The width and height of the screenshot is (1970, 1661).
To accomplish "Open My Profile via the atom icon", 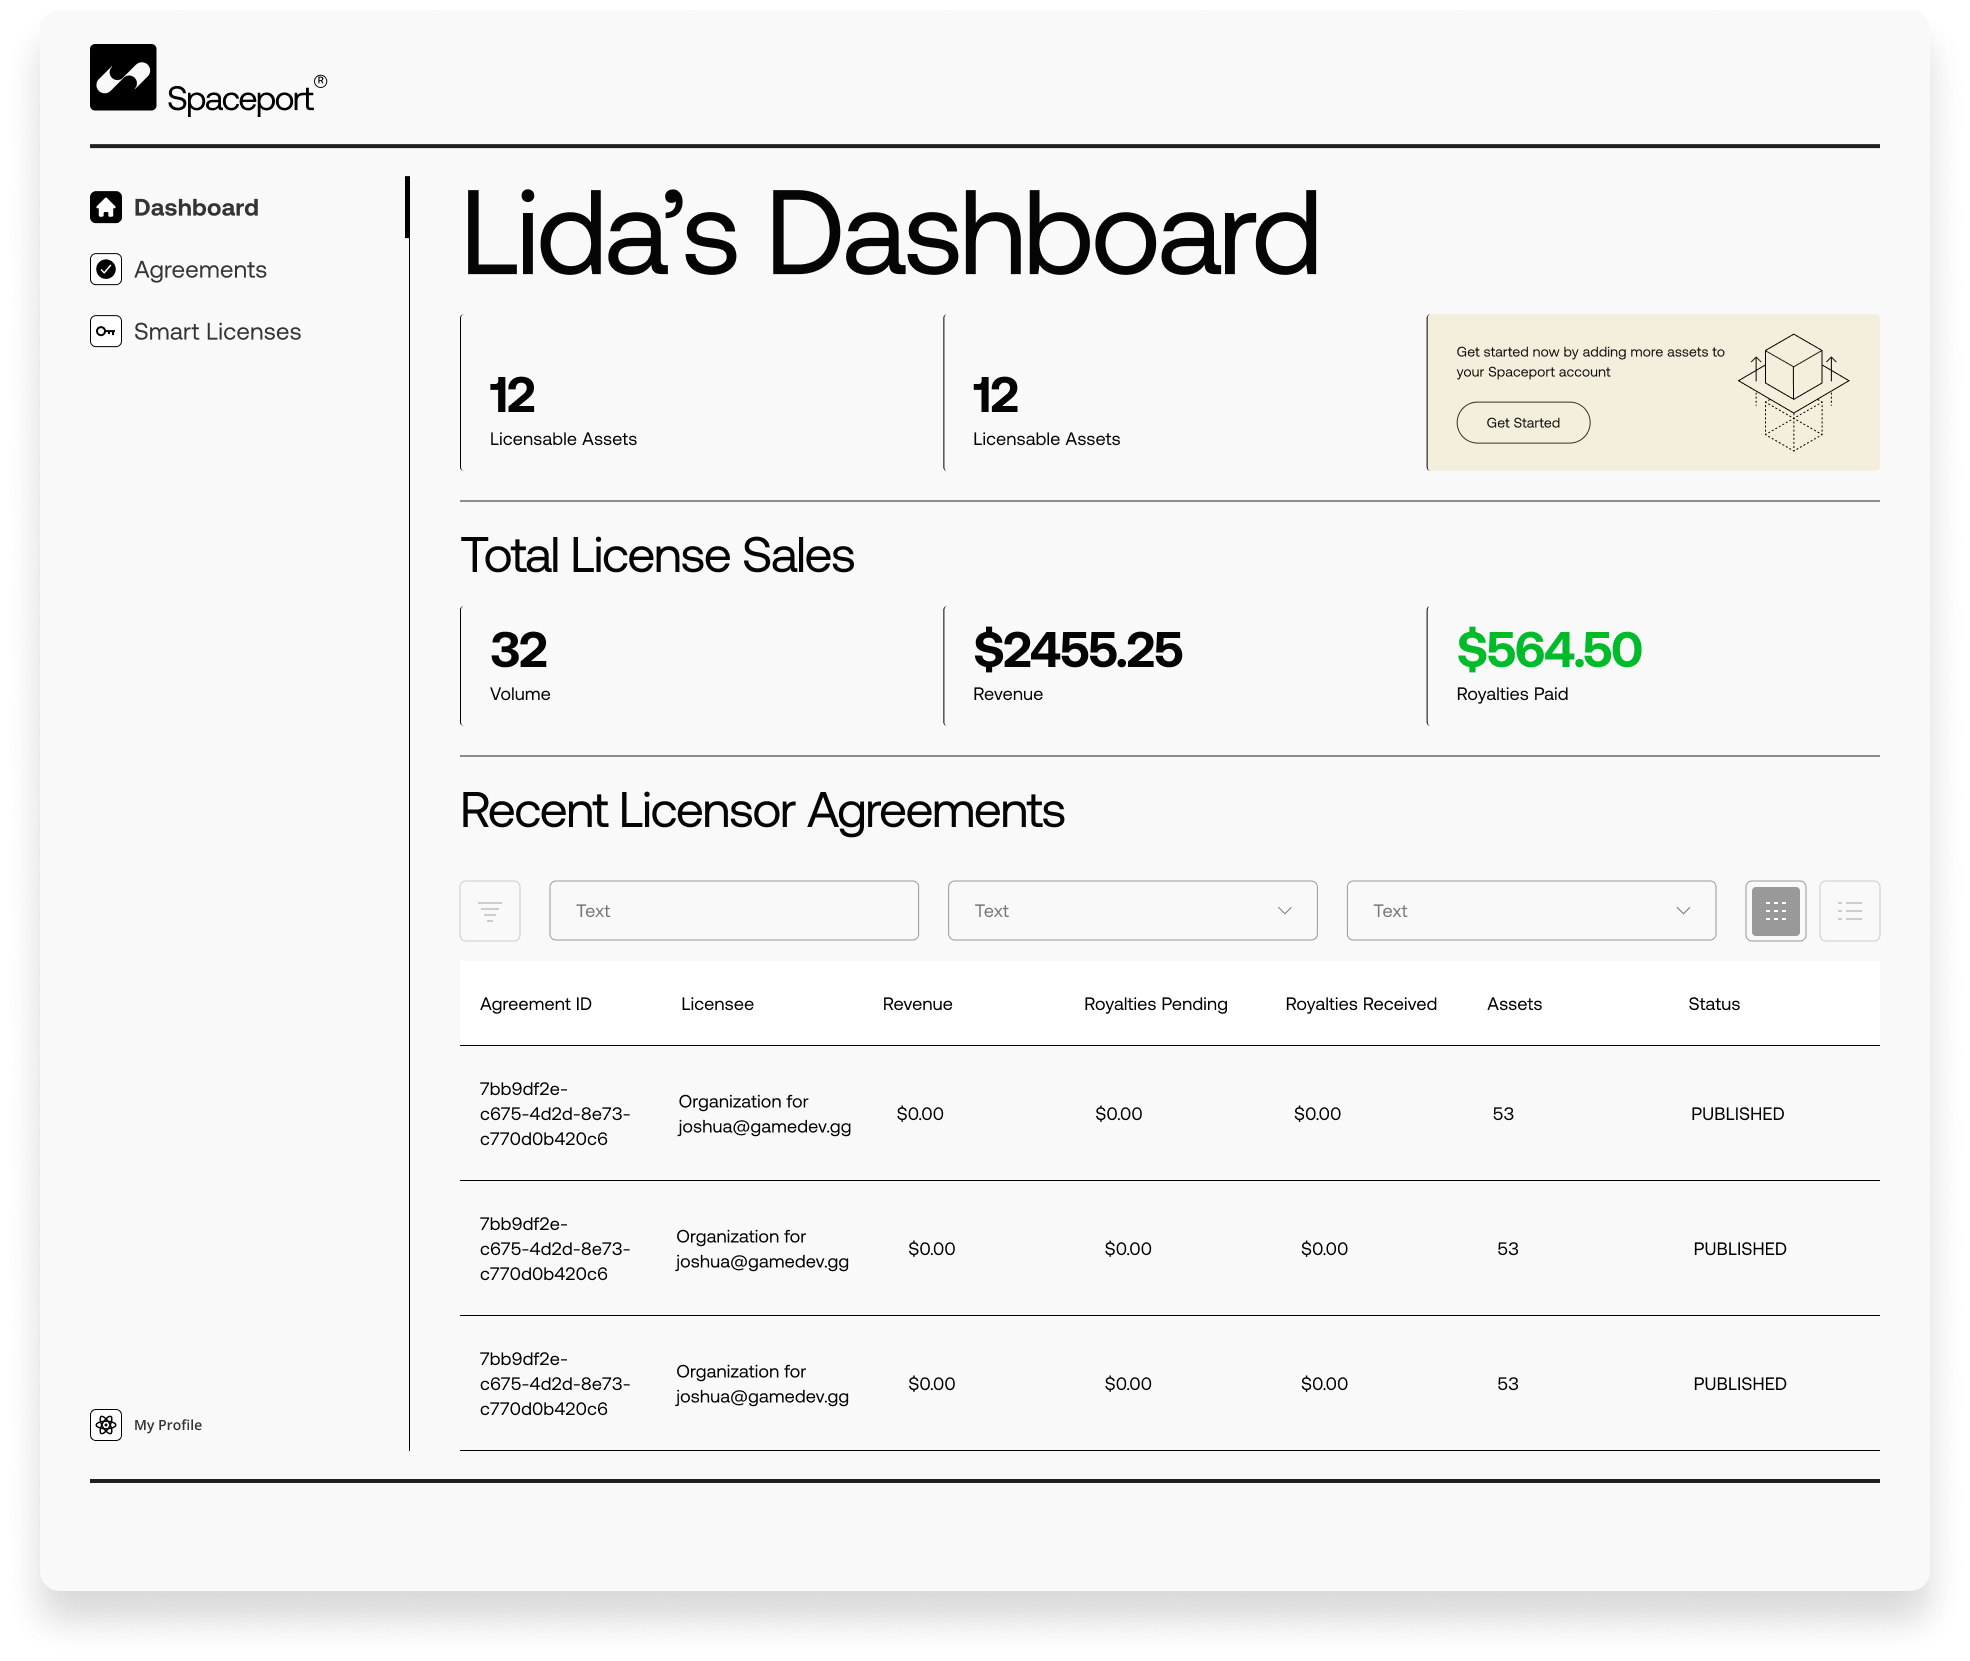I will pos(106,1424).
